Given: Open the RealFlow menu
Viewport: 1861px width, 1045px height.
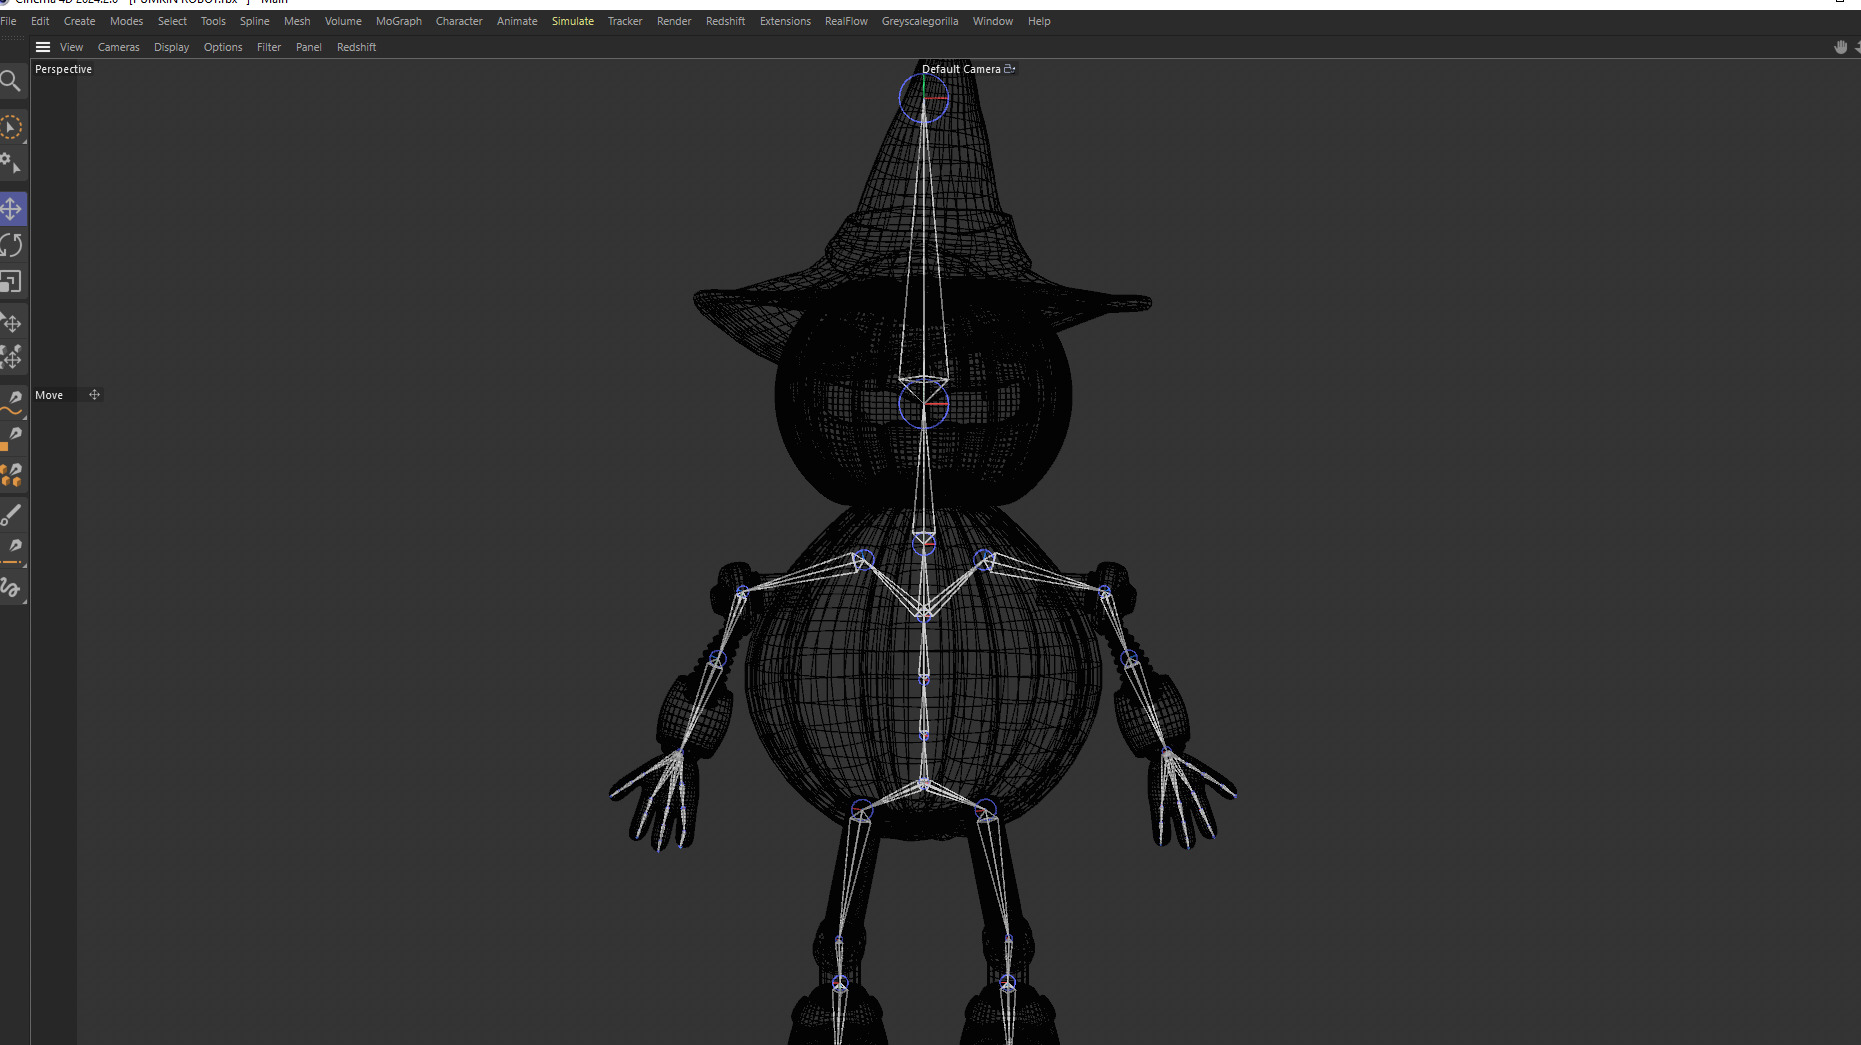Looking at the screenshot, I should point(846,21).
